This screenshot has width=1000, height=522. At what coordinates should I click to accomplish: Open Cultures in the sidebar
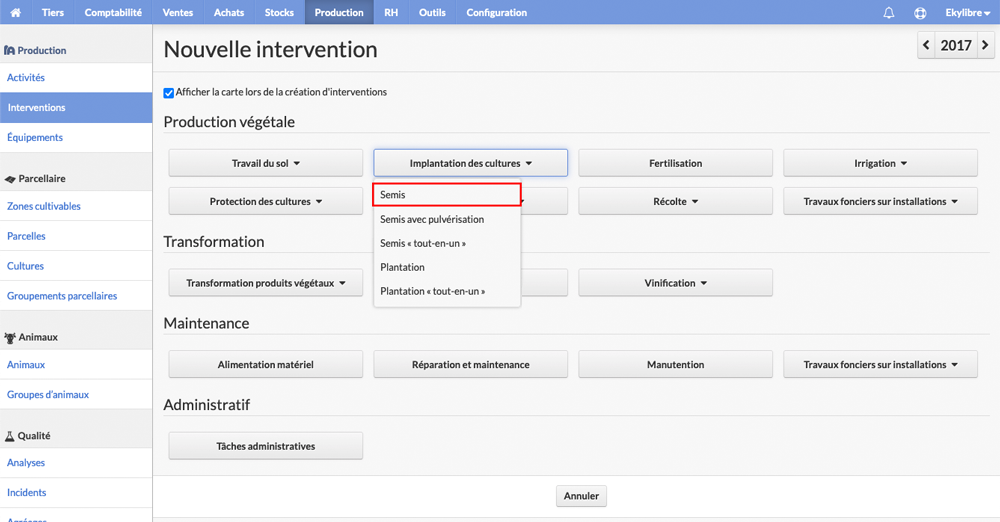coord(76,266)
